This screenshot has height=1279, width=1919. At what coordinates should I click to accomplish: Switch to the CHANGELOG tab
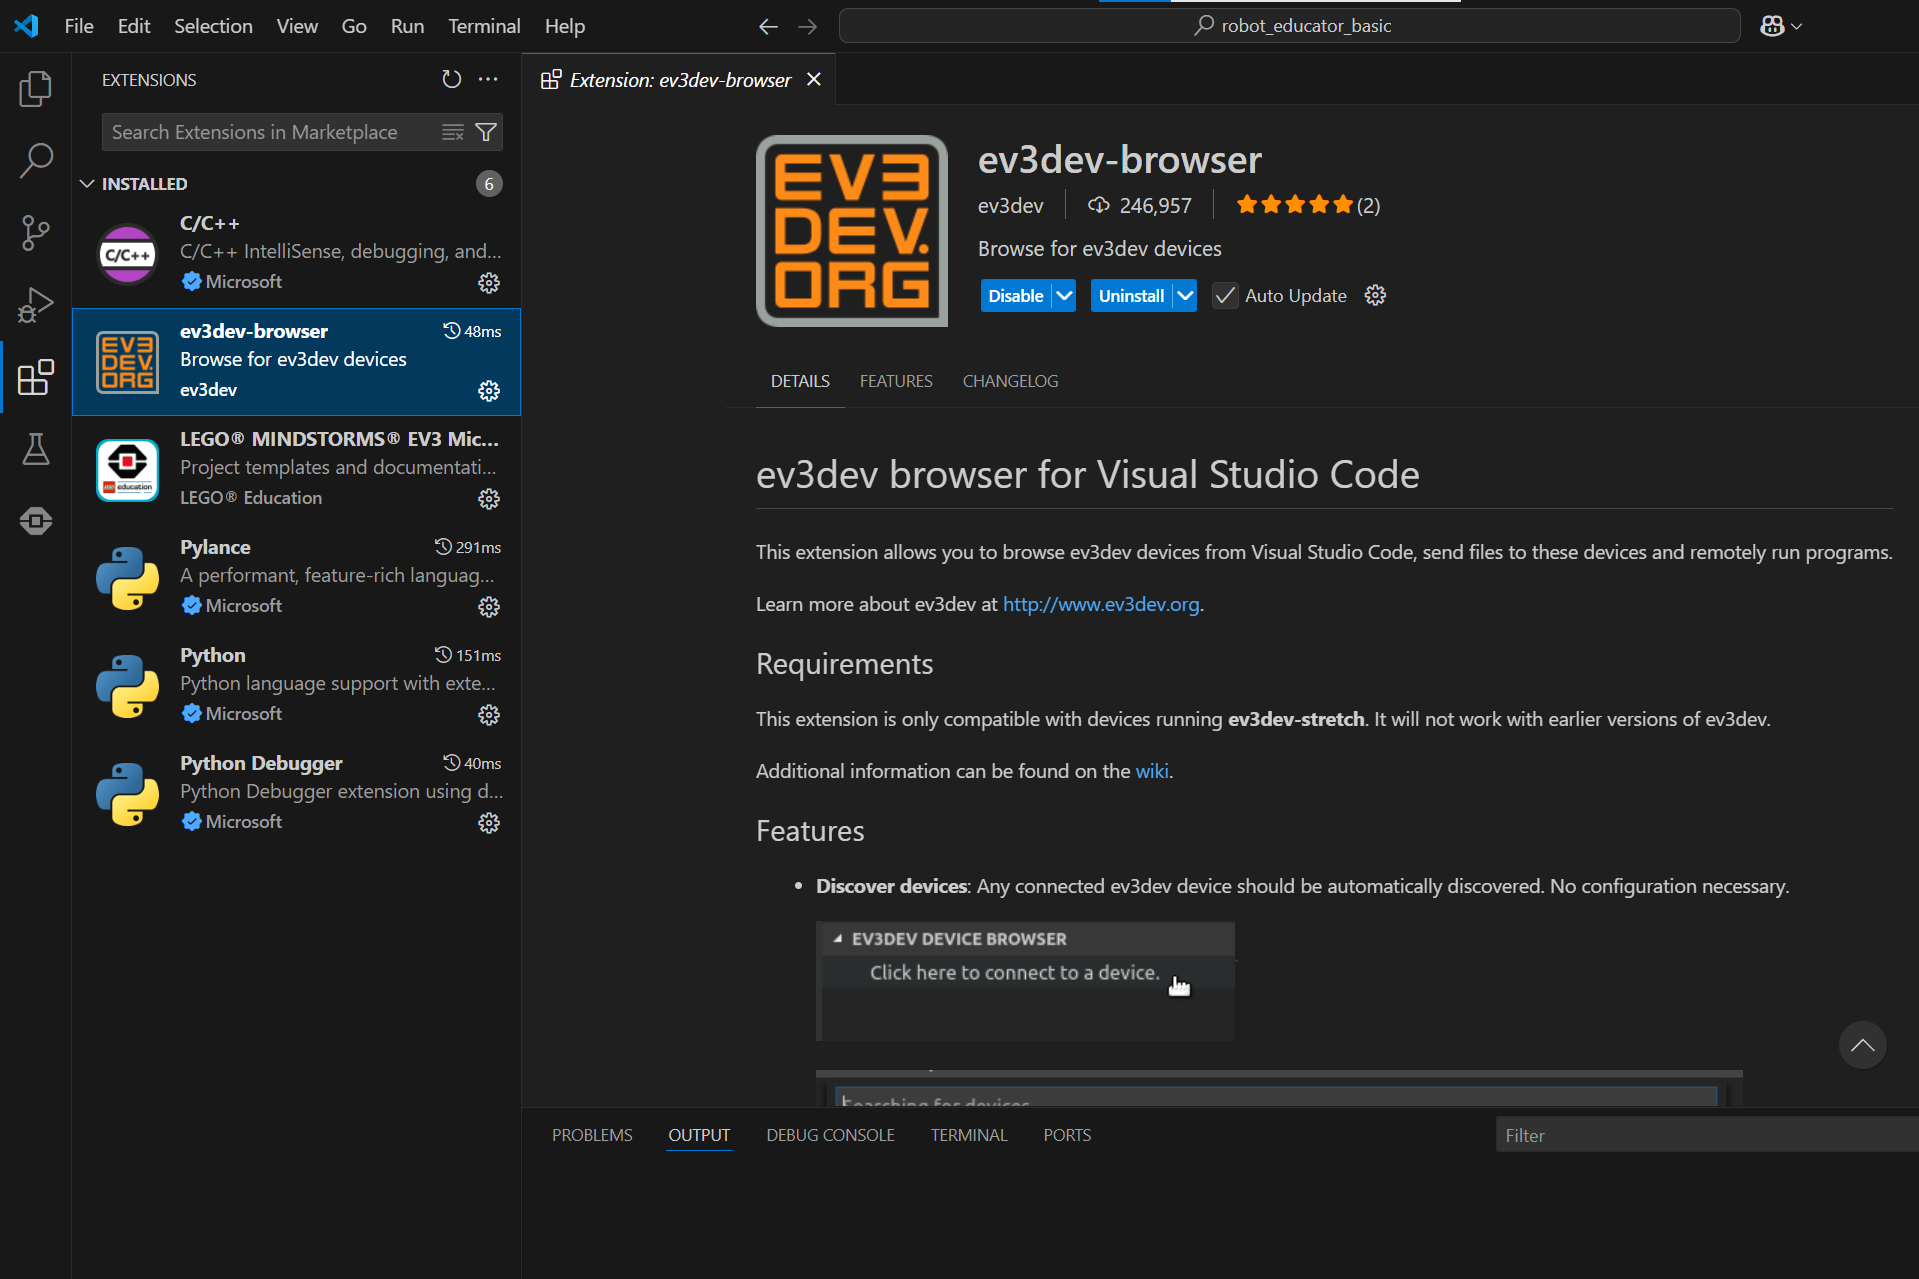[x=1010, y=381]
